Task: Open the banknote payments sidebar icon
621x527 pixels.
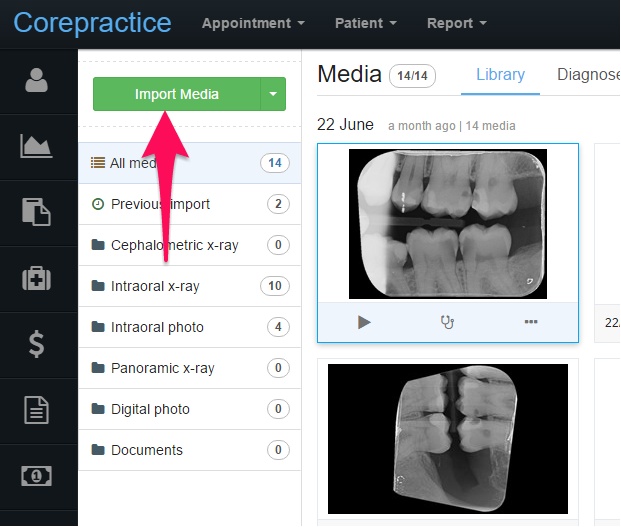Action: 36,476
